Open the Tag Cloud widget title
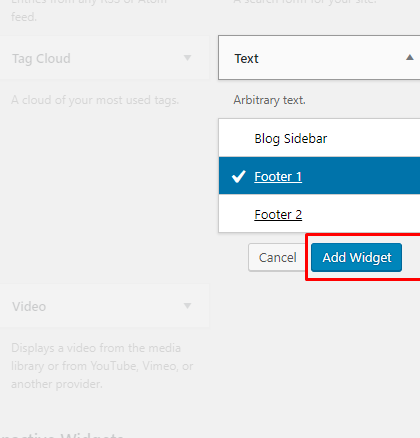Screen dimensions: 420x438 click(x=41, y=59)
